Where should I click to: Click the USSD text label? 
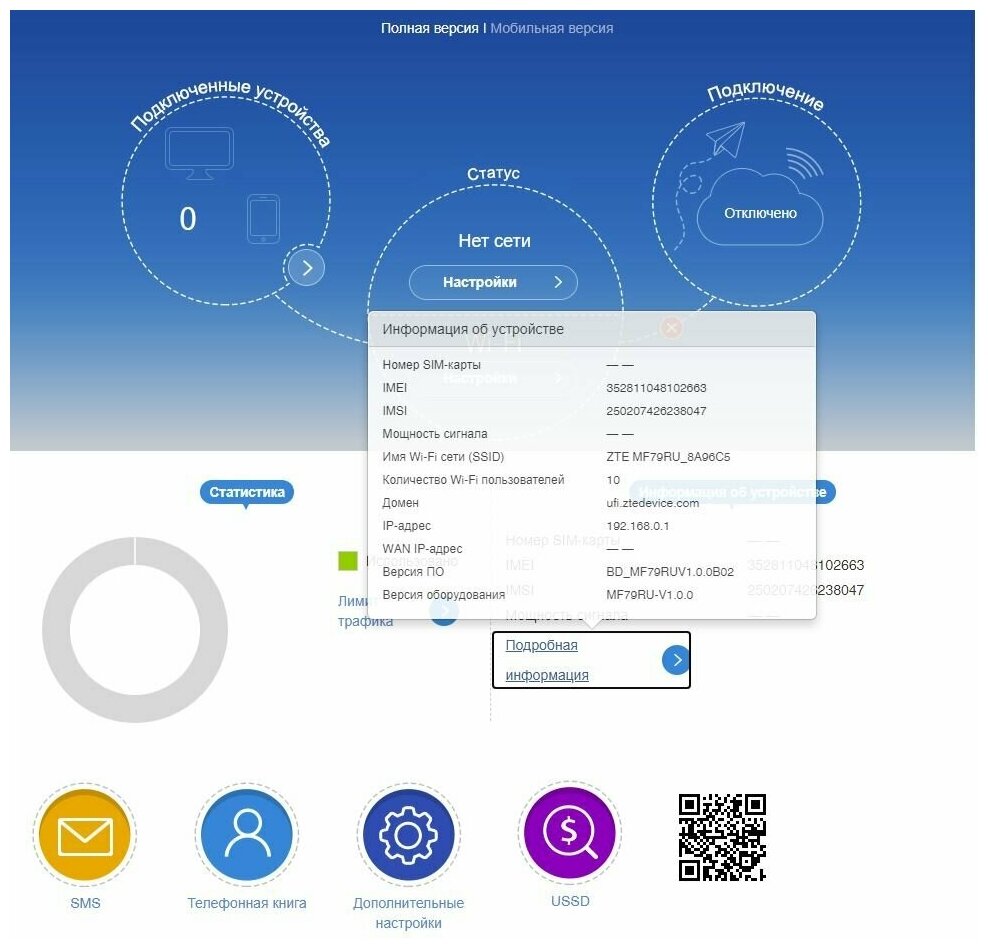570,901
